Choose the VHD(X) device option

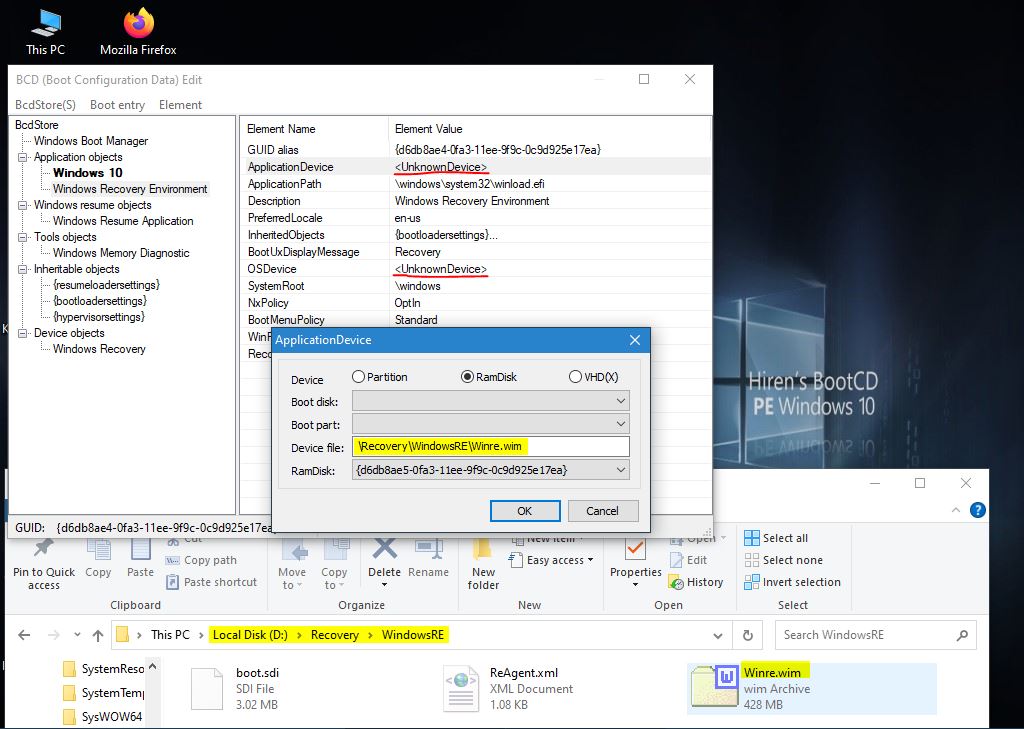point(575,377)
